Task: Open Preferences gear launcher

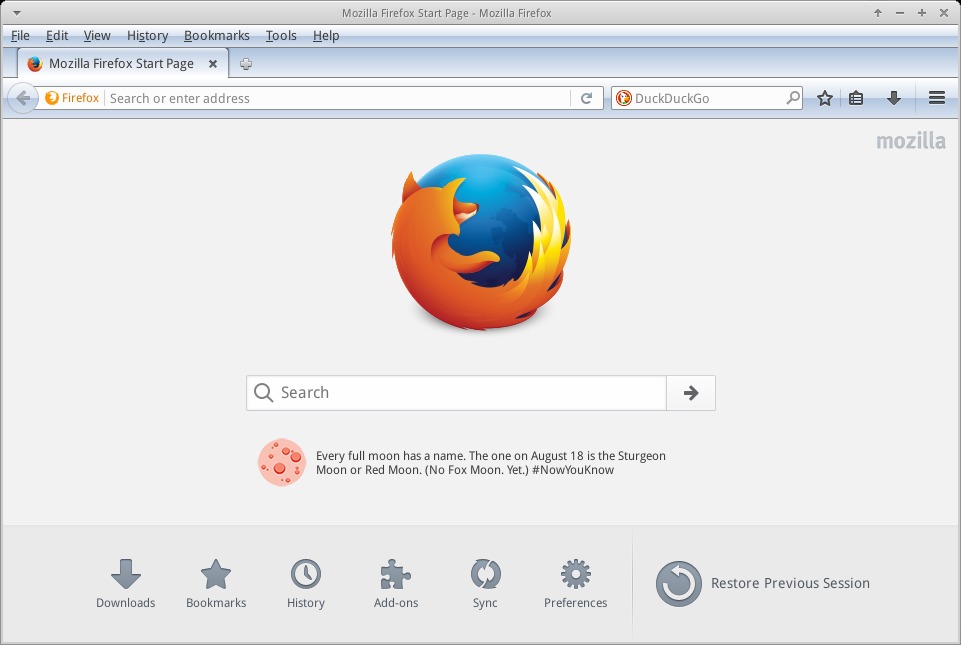Action: (x=575, y=584)
